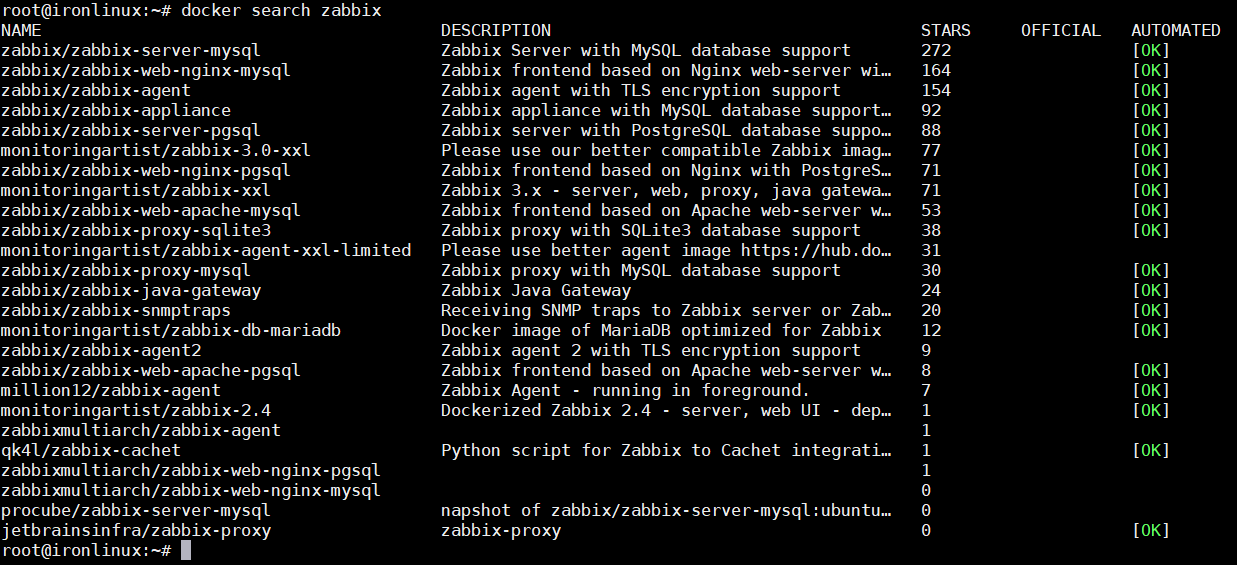
Task: Click the NAME column header
Action: (21, 30)
